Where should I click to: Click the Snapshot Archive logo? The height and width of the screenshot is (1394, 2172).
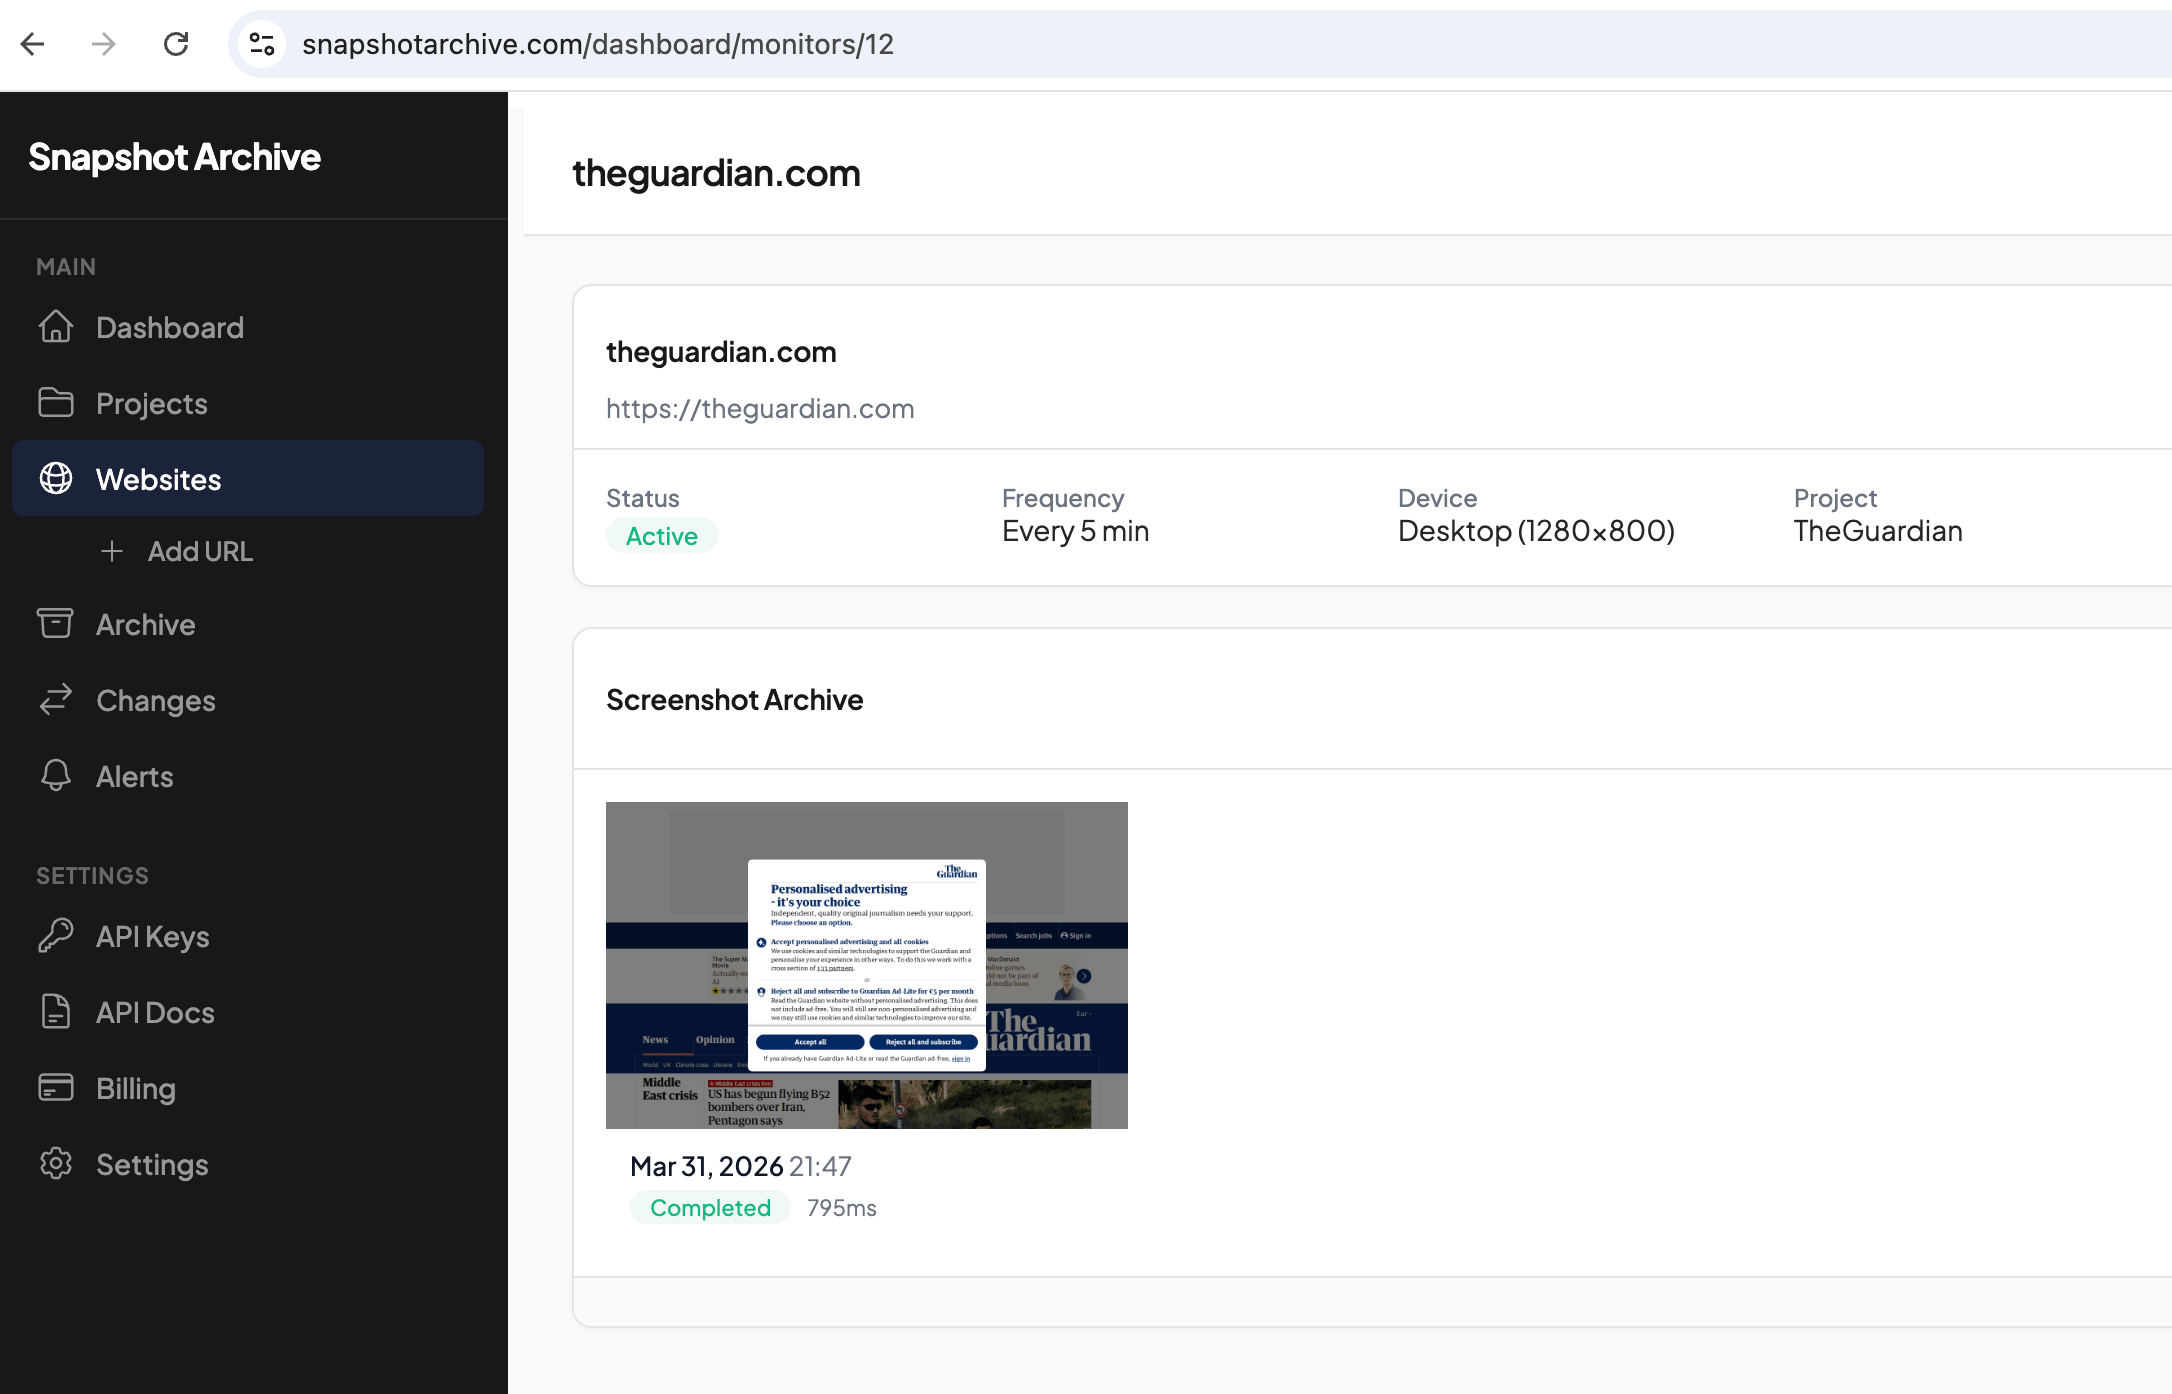pyautogui.click(x=174, y=157)
